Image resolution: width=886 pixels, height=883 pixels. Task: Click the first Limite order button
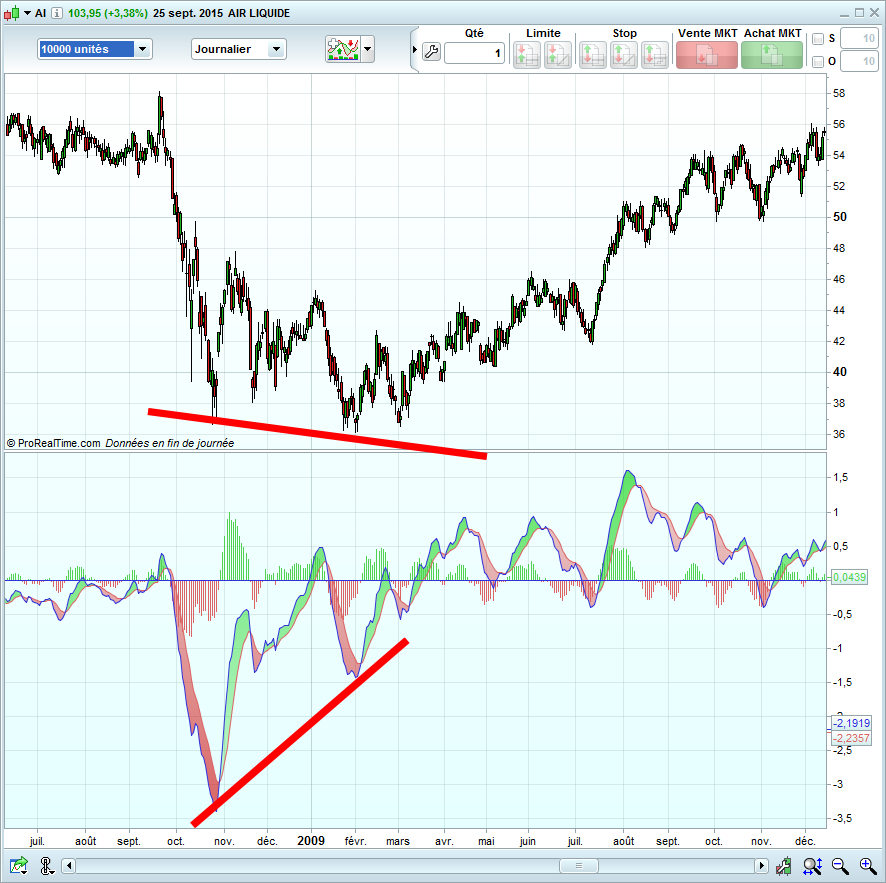(527, 54)
